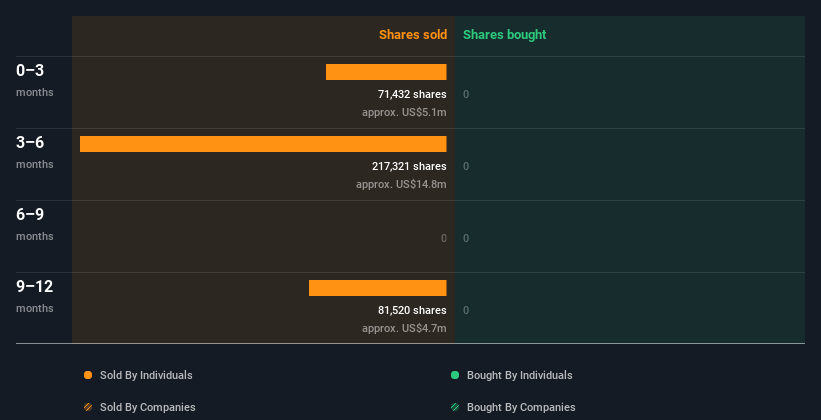The width and height of the screenshot is (821, 420).
Task: Select the 0–3 months row label
Action: pyautogui.click(x=30, y=70)
